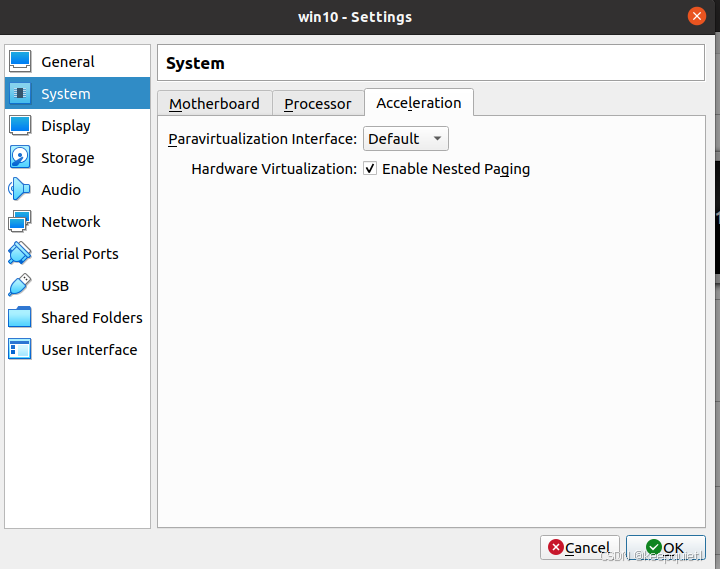Image resolution: width=720 pixels, height=569 pixels.
Task: Switch to the Motherboard tab
Action: tap(214, 104)
